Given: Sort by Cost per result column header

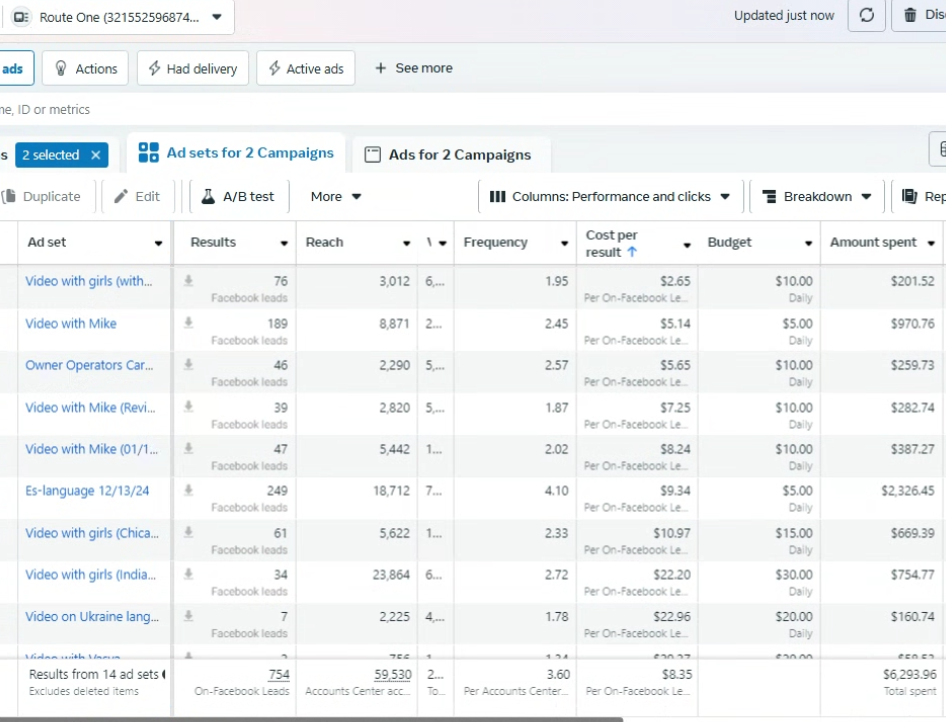Looking at the screenshot, I should pyautogui.click(x=612, y=243).
